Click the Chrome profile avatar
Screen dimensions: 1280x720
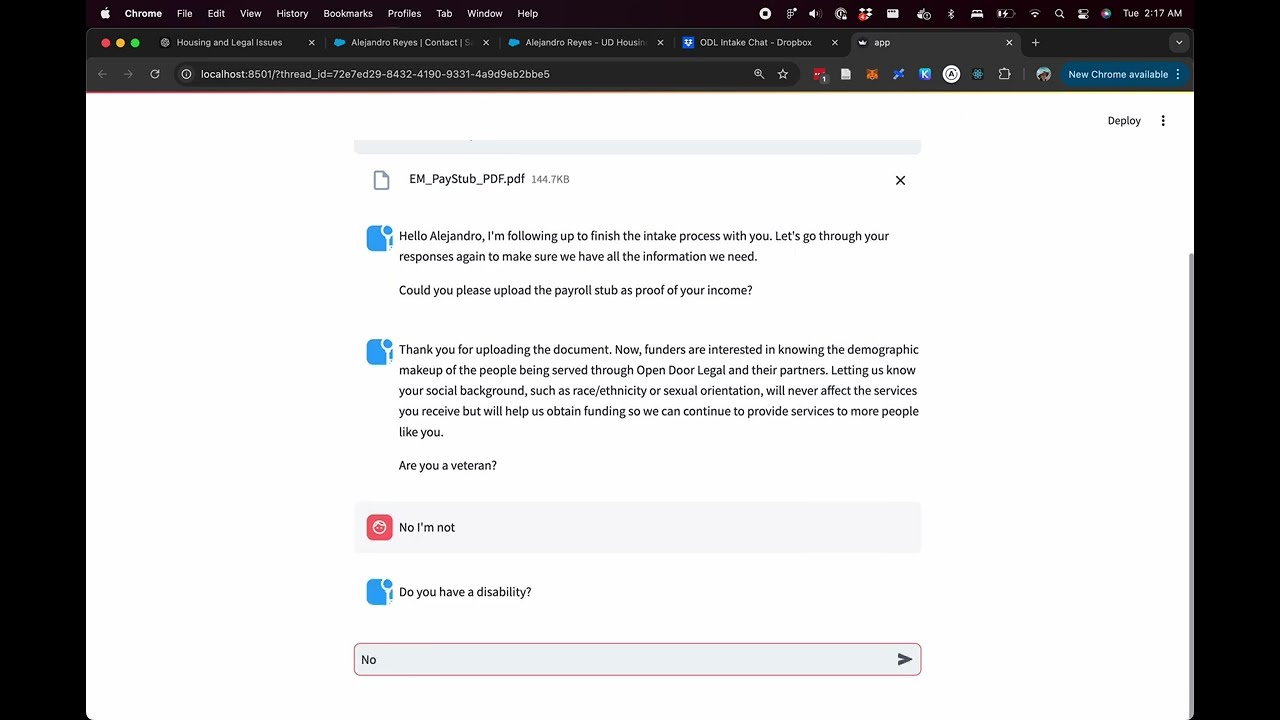tap(1043, 74)
